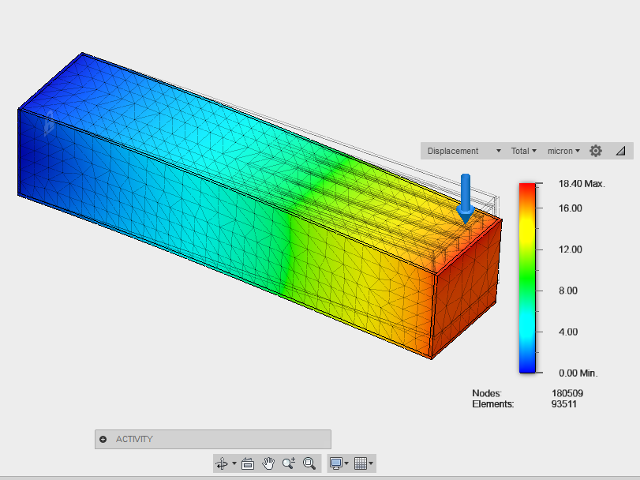Open the Orbit tool options arrow

tap(234, 463)
